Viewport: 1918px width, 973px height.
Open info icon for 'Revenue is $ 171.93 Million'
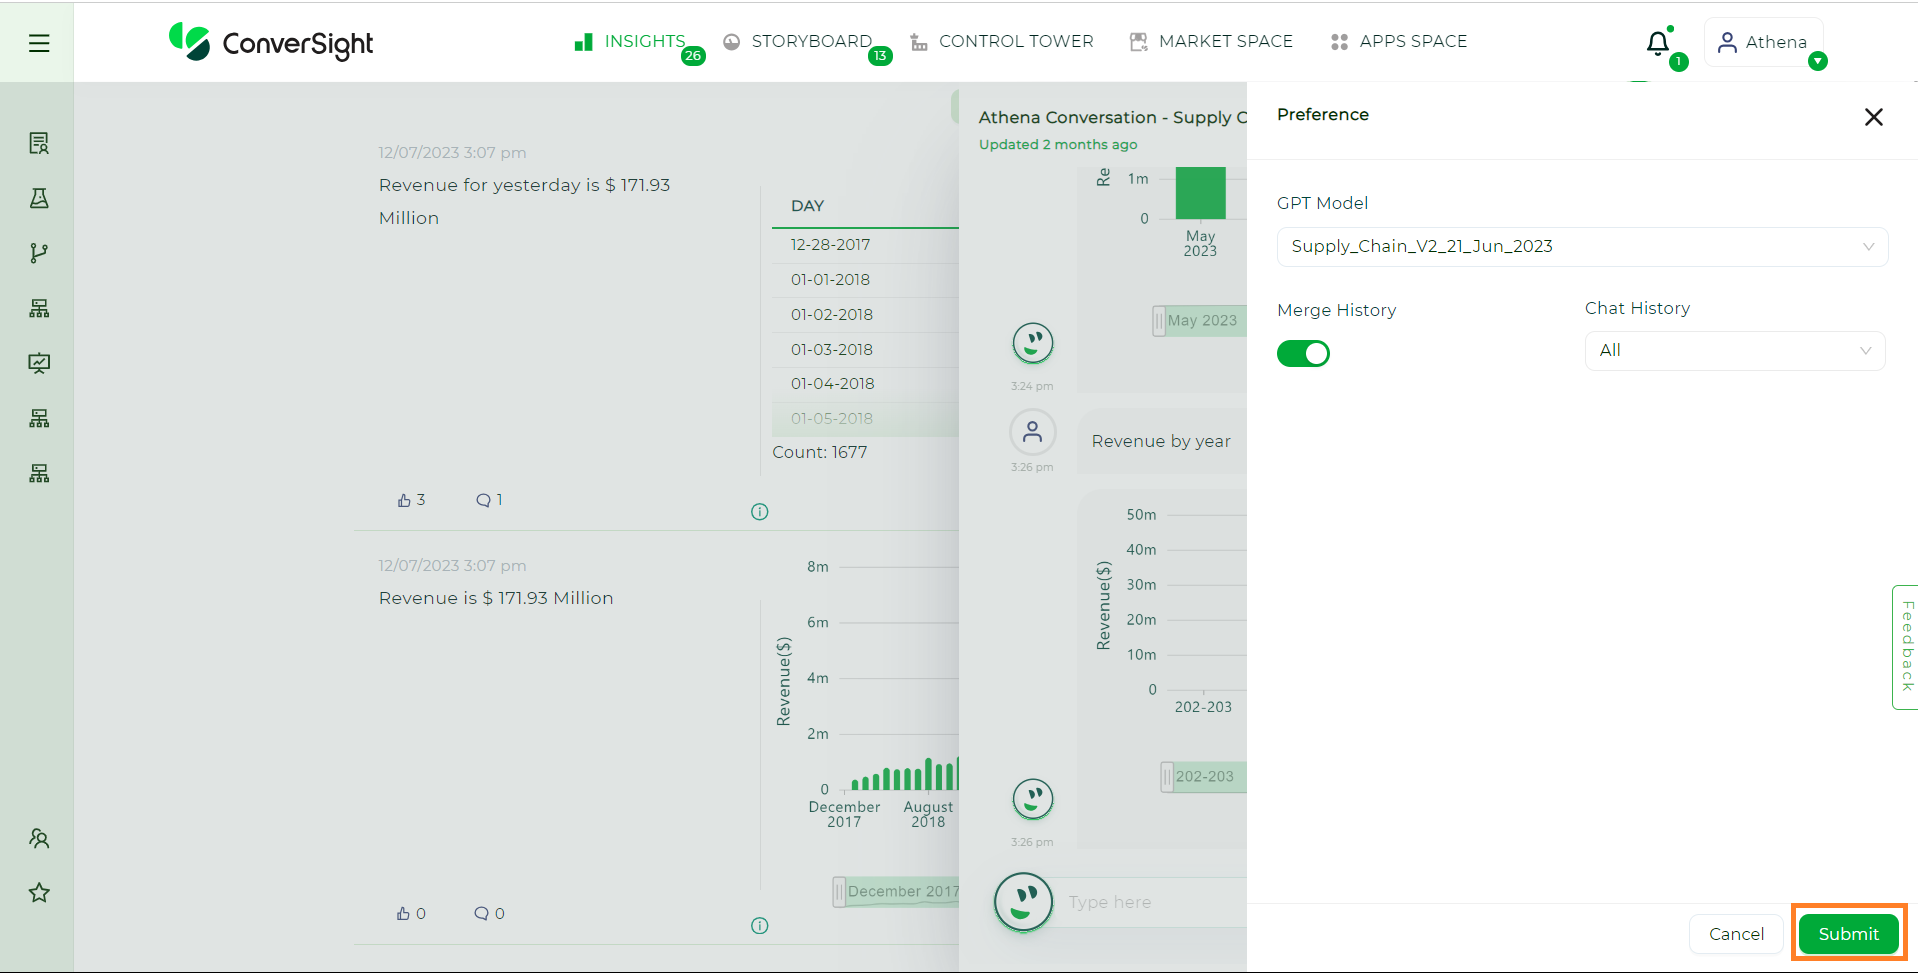(x=760, y=926)
